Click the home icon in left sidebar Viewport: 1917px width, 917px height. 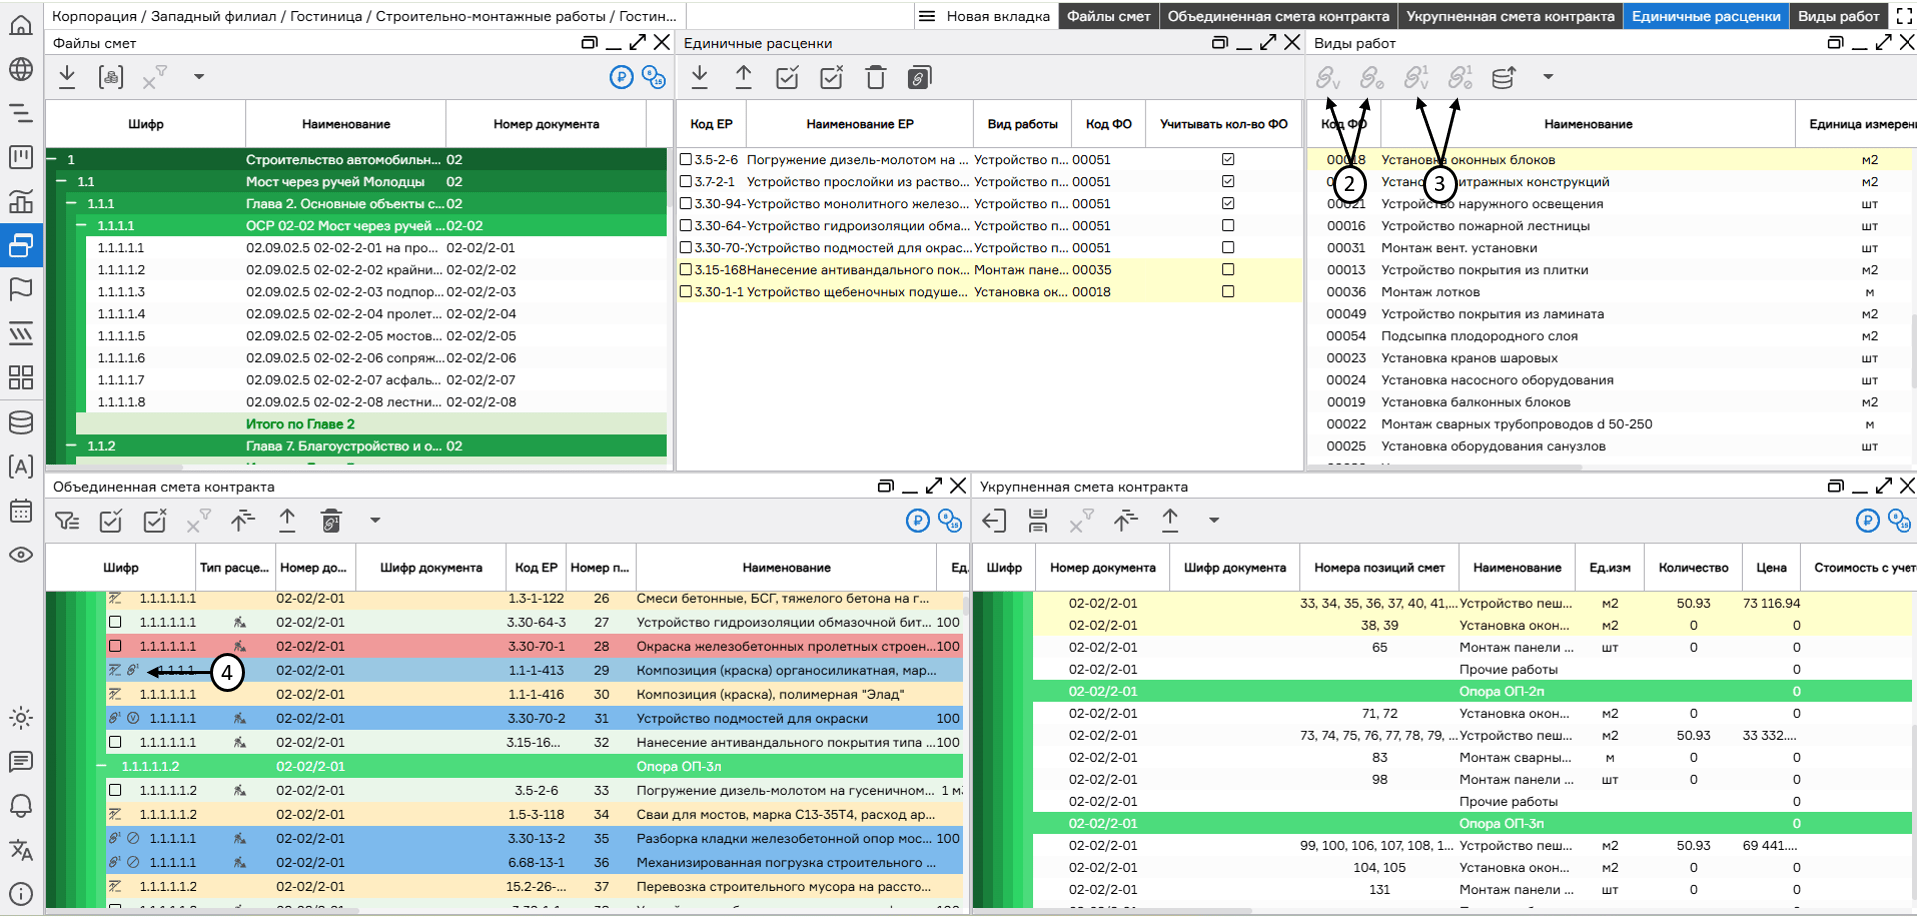point(21,25)
